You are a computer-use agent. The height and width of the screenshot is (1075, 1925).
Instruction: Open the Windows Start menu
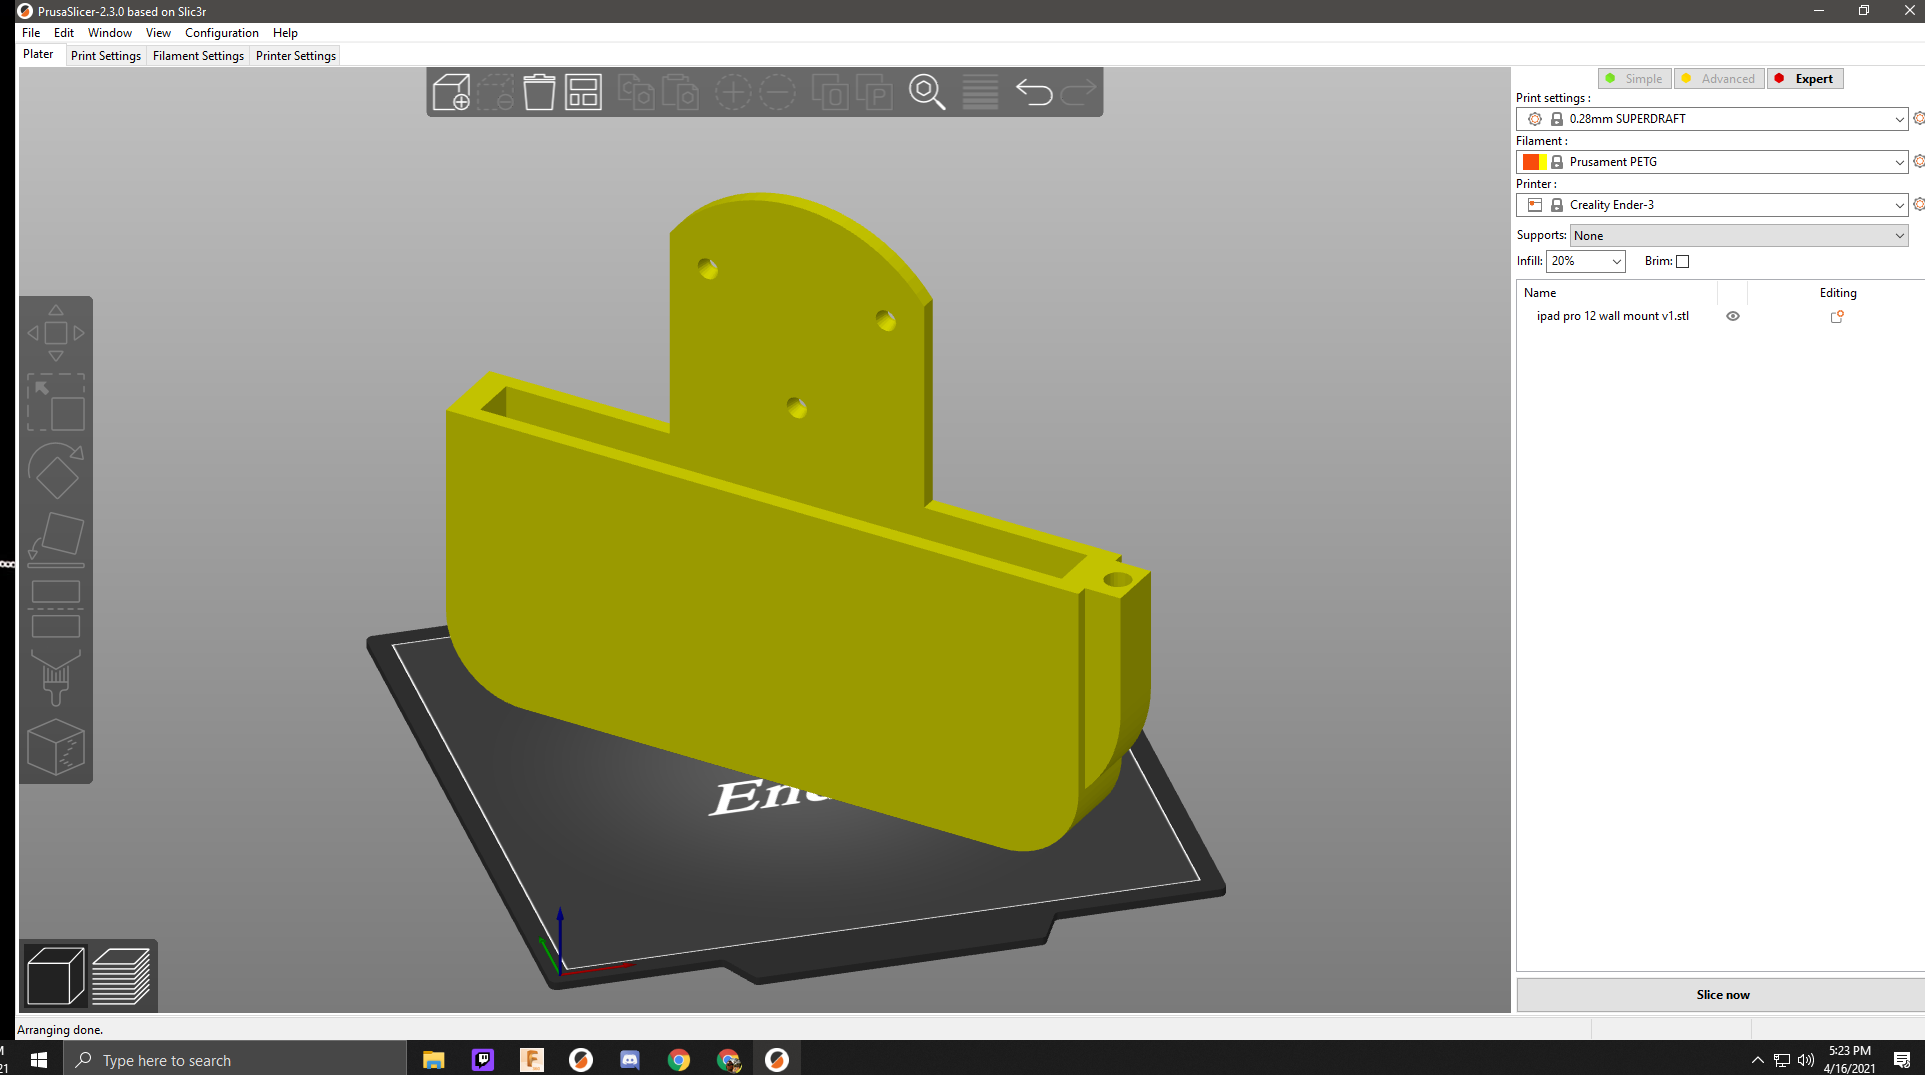tap(39, 1060)
